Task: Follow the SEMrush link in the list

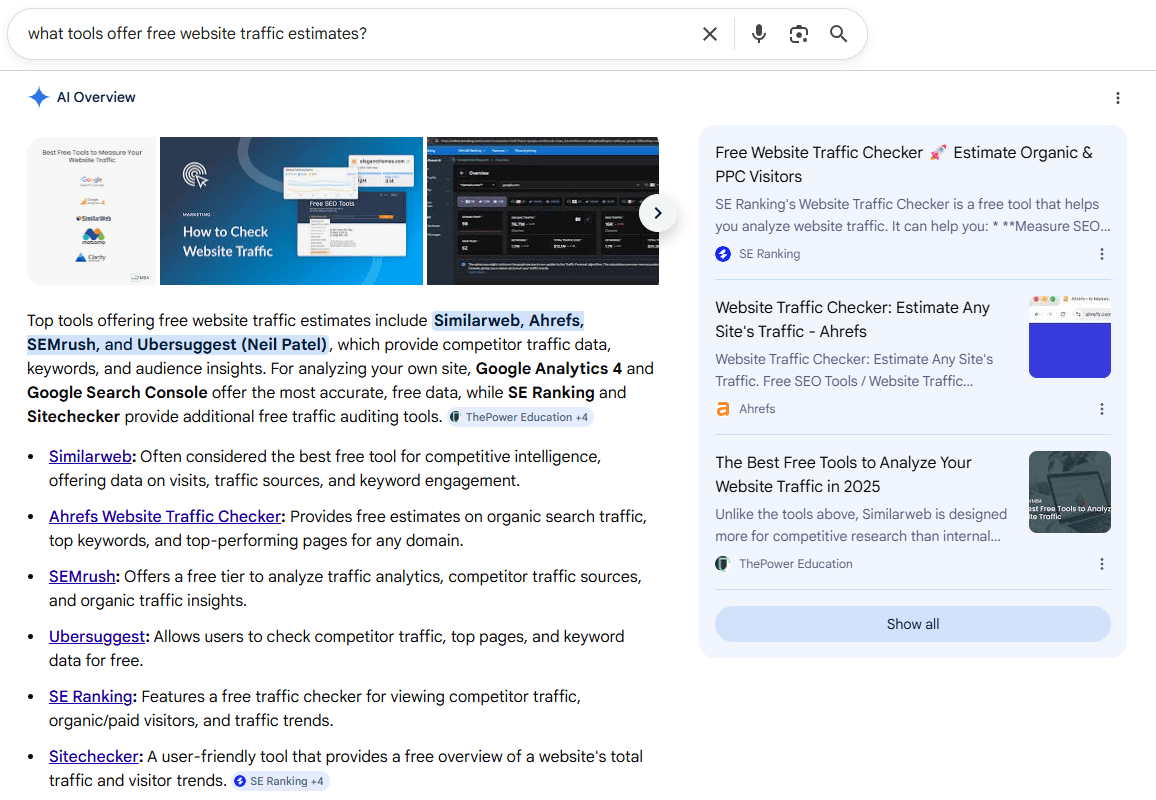Action: tap(83, 576)
